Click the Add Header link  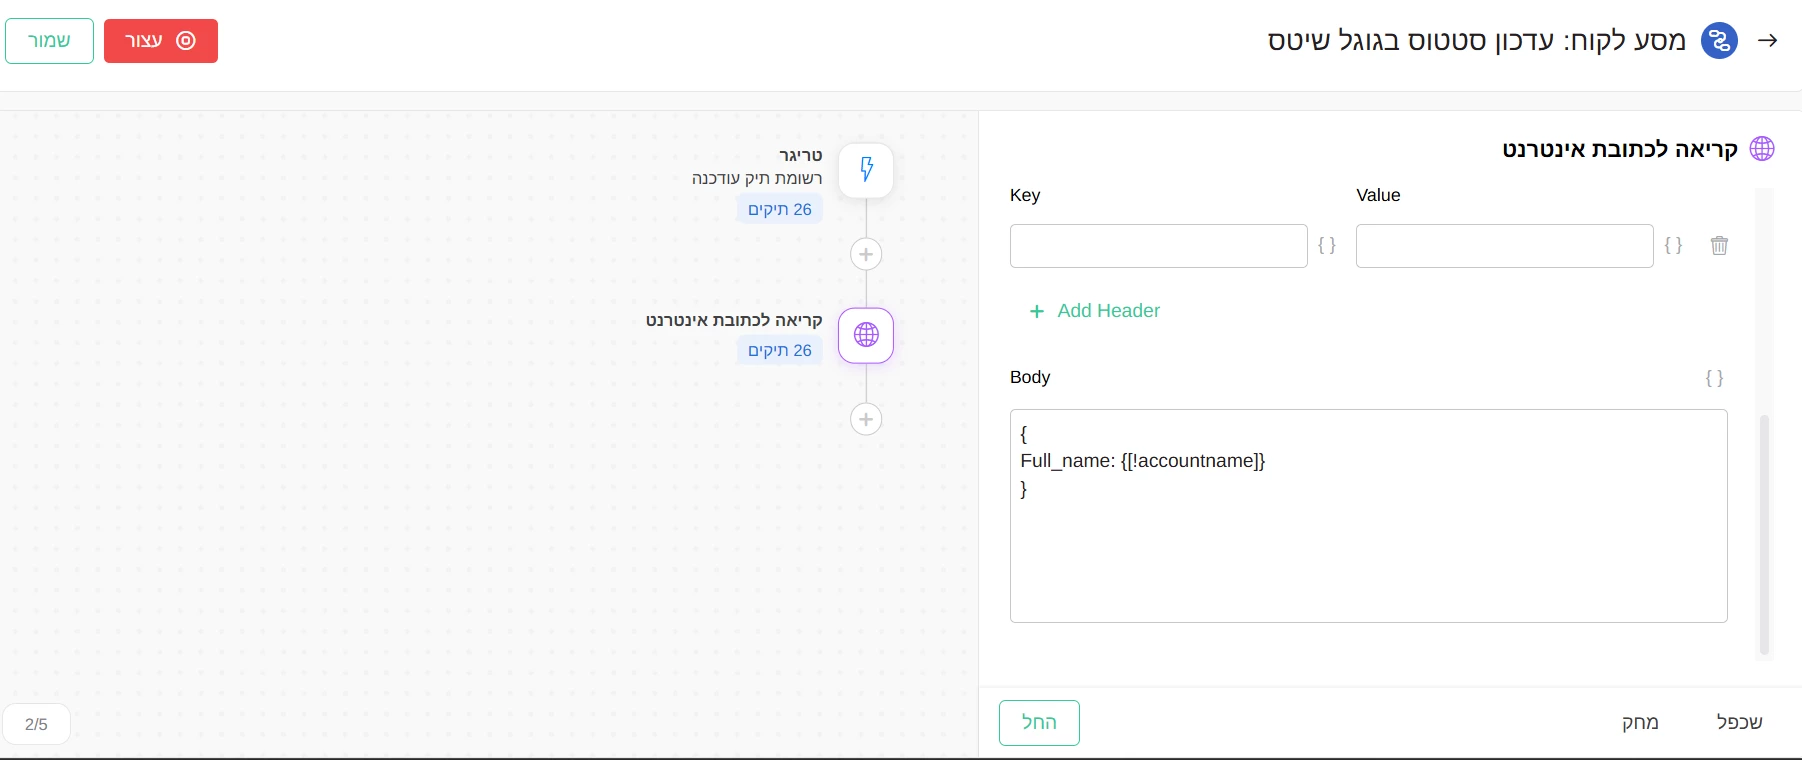tap(1095, 311)
